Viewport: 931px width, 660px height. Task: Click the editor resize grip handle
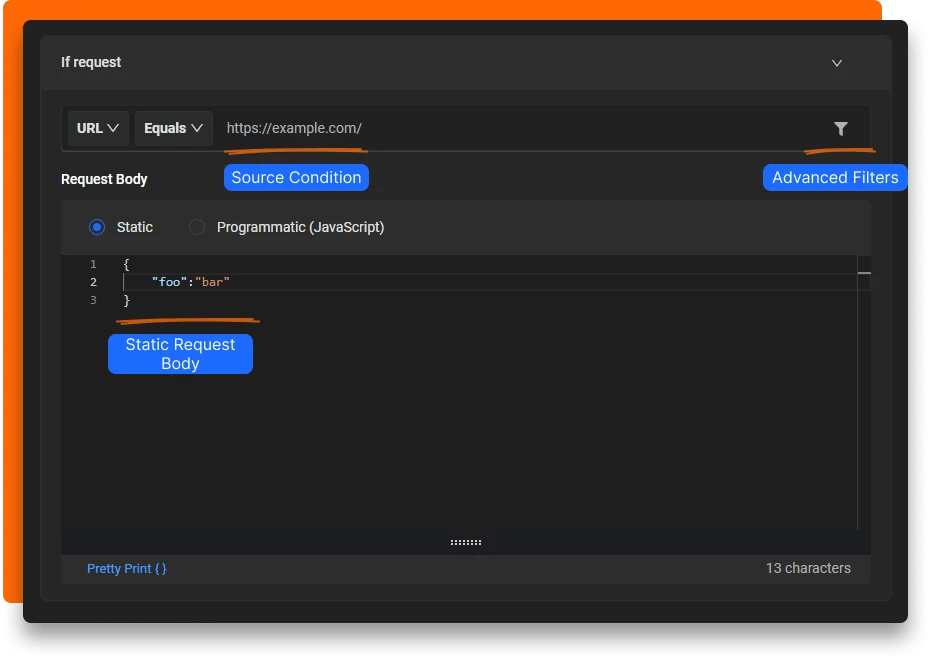pyautogui.click(x=466, y=542)
